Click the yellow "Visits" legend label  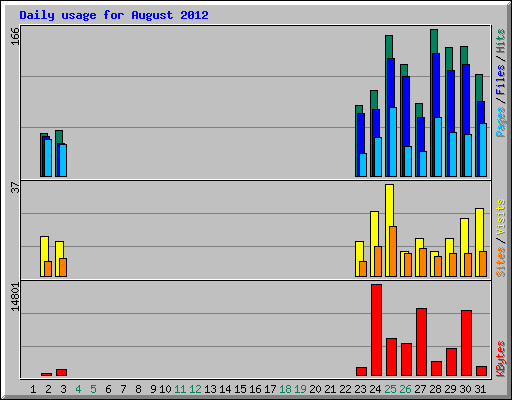click(501, 218)
